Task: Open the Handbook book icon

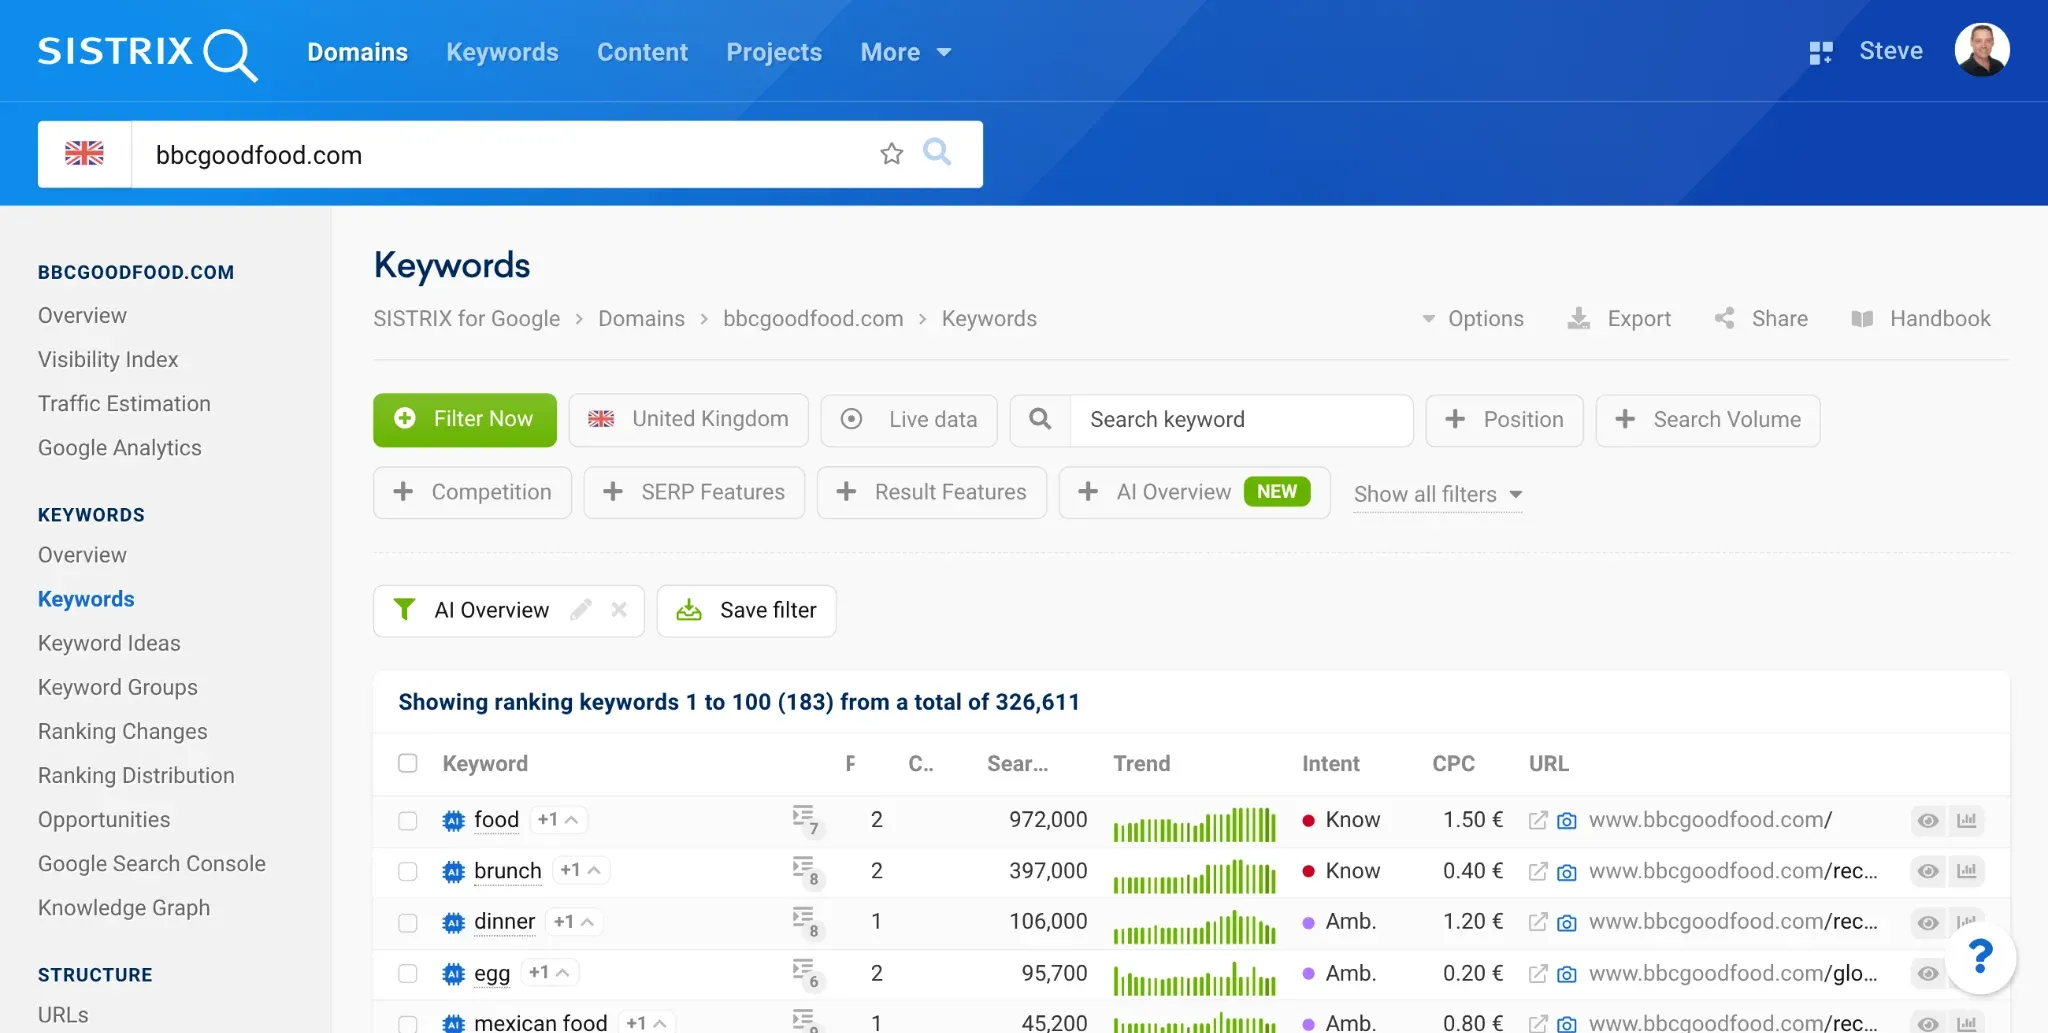Action: coord(1862,319)
